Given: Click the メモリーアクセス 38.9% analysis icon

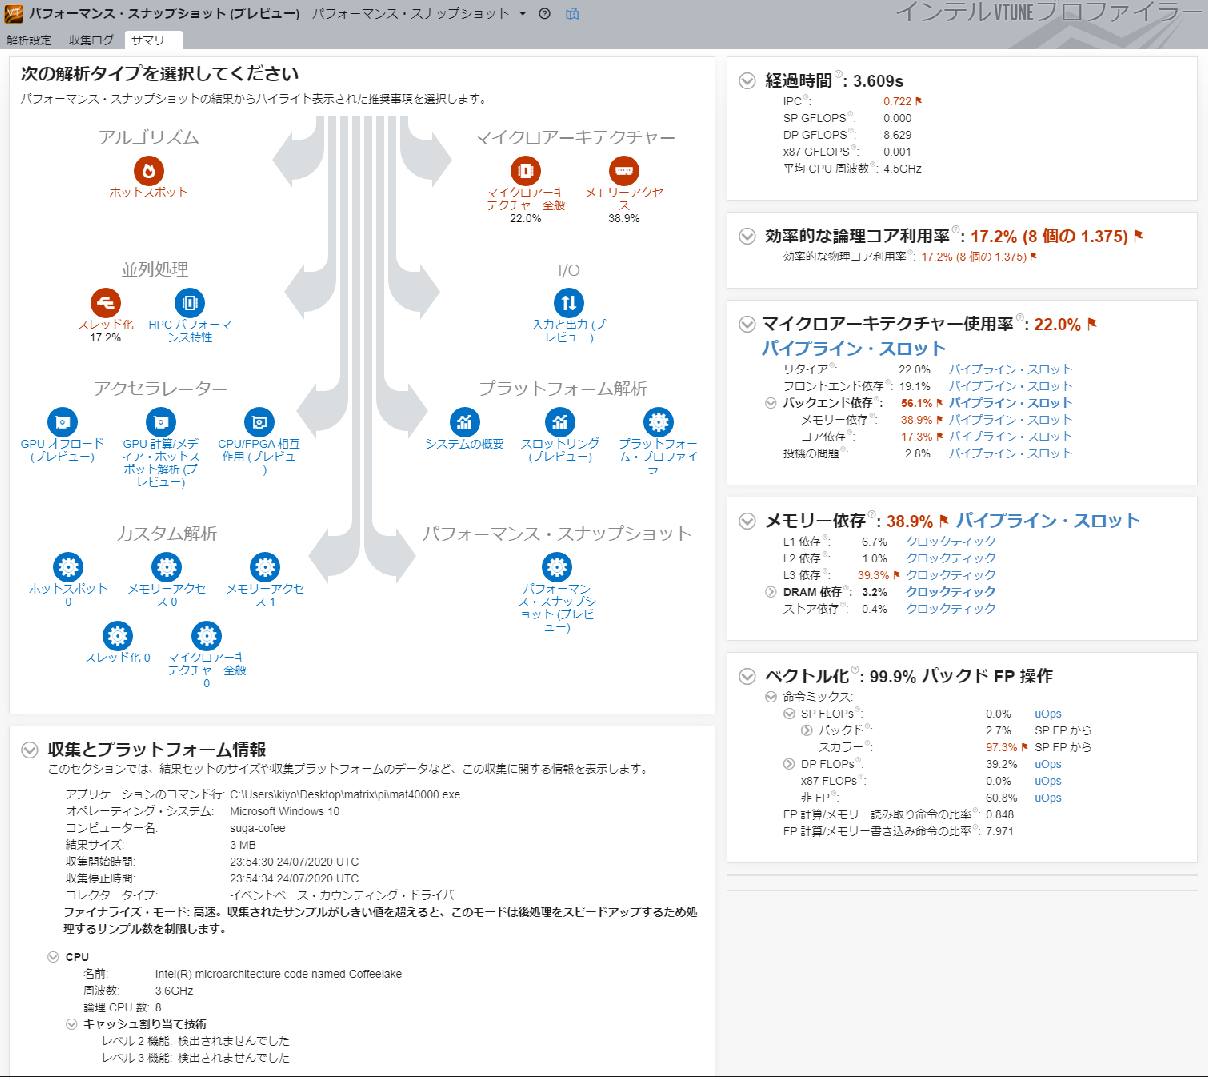Looking at the screenshot, I should [624, 170].
